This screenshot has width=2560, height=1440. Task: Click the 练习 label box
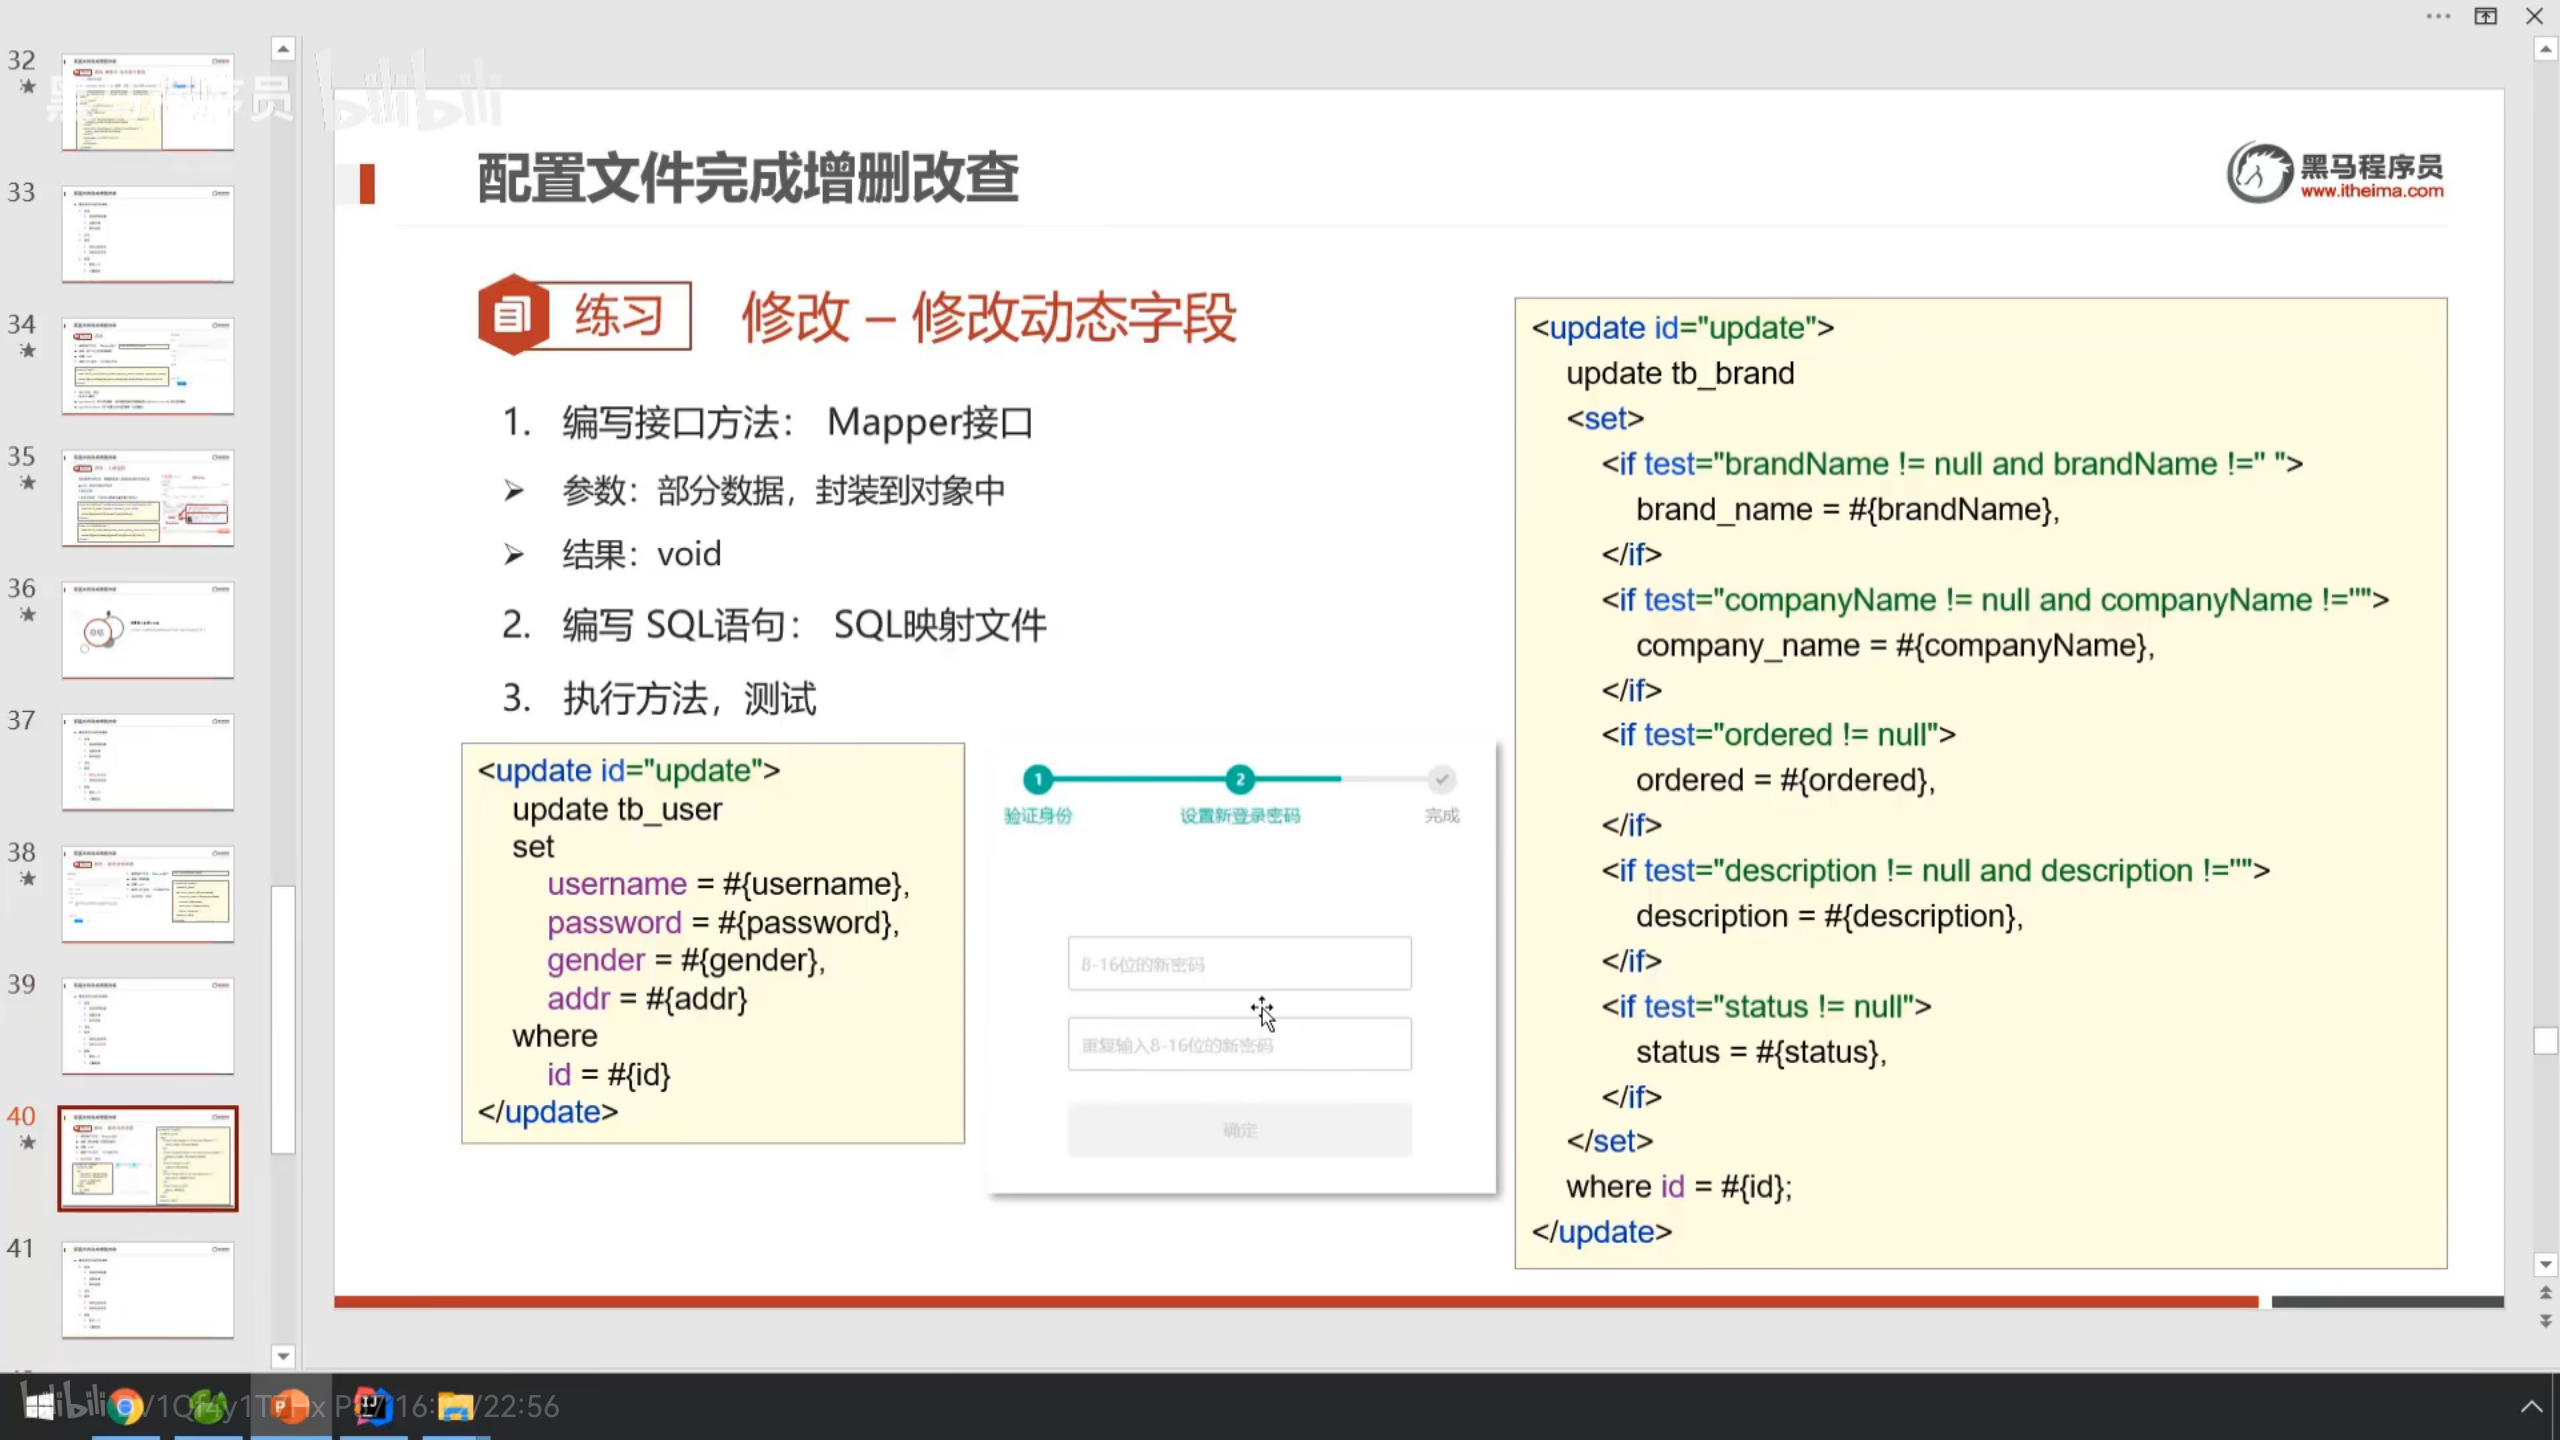[x=618, y=315]
